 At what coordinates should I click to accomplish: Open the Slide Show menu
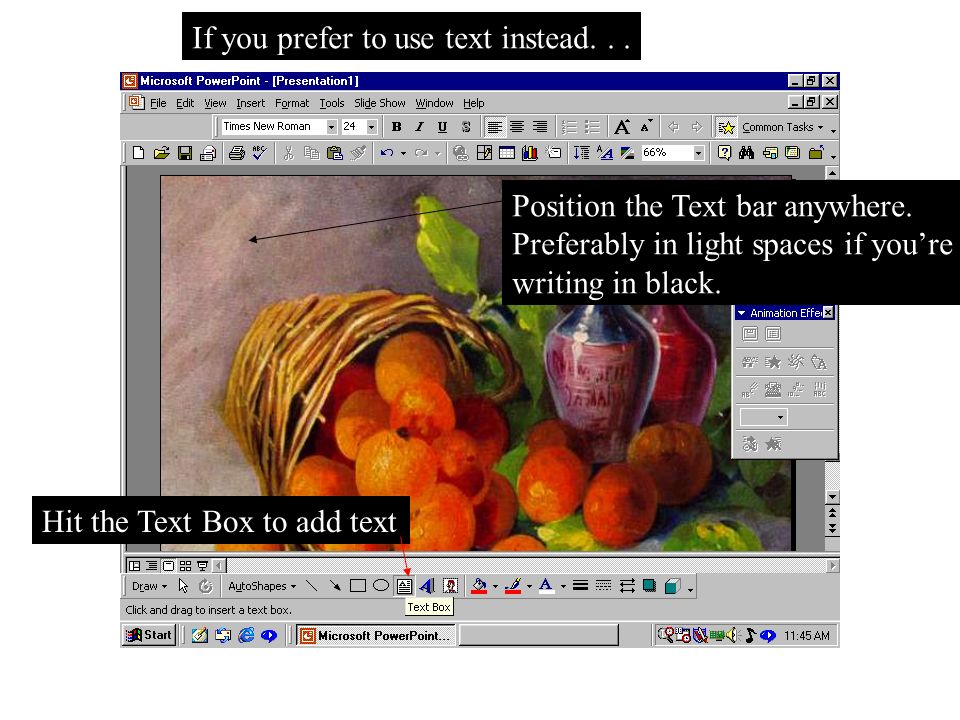click(380, 103)
